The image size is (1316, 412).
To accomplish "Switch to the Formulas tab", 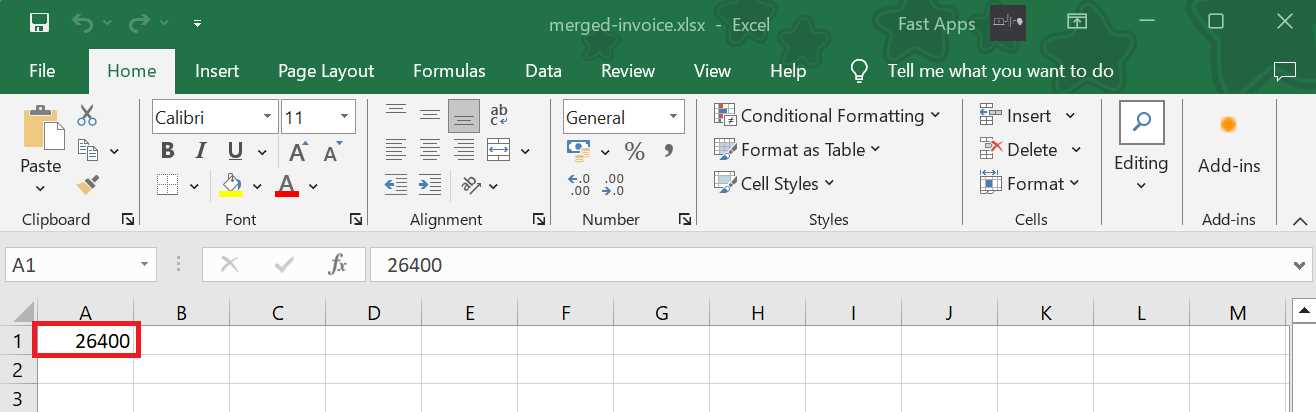I will [449, 71].
